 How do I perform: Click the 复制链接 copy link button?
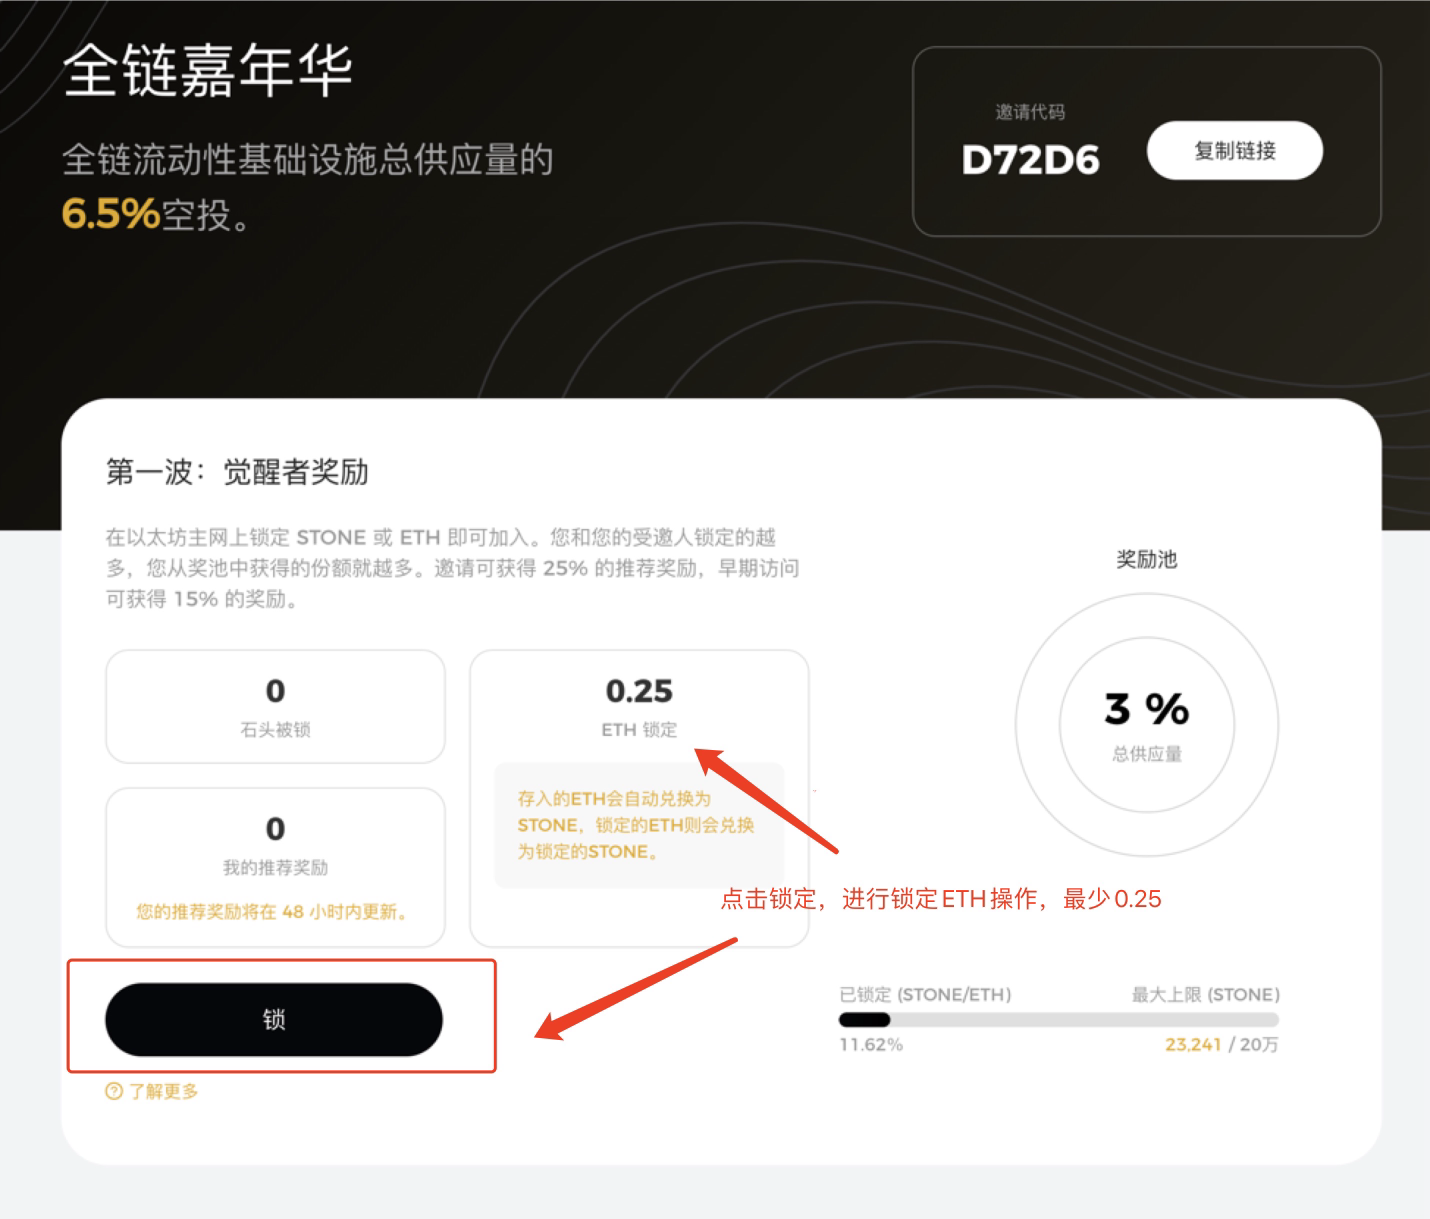tap(1234, 151)
